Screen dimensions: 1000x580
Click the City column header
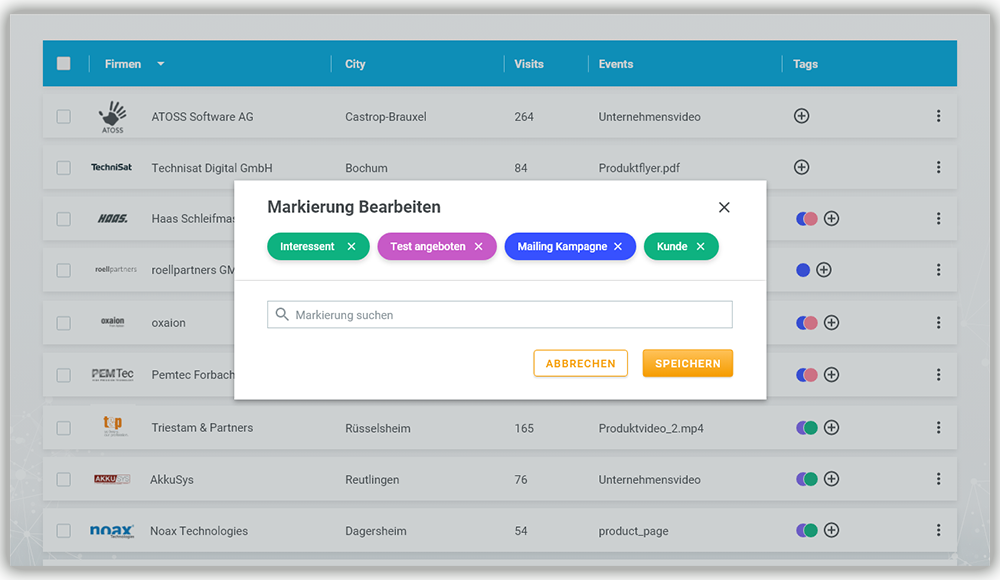tap(355, 64)
